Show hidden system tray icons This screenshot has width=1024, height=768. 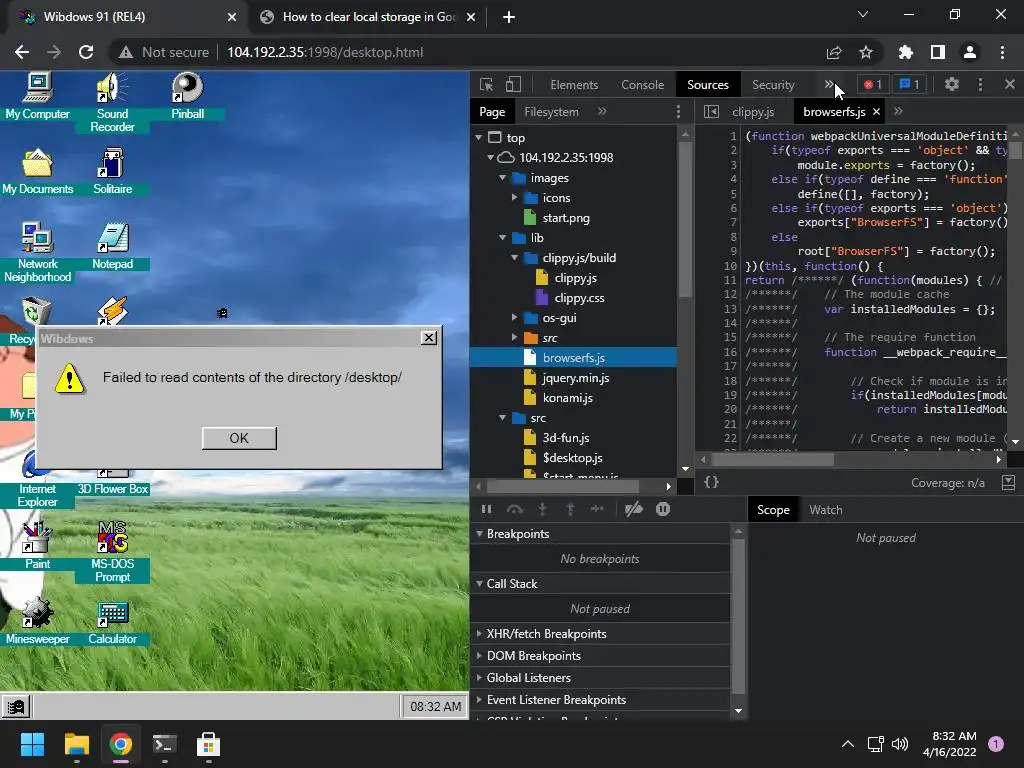pyautogui.click(x=848, y=744)
